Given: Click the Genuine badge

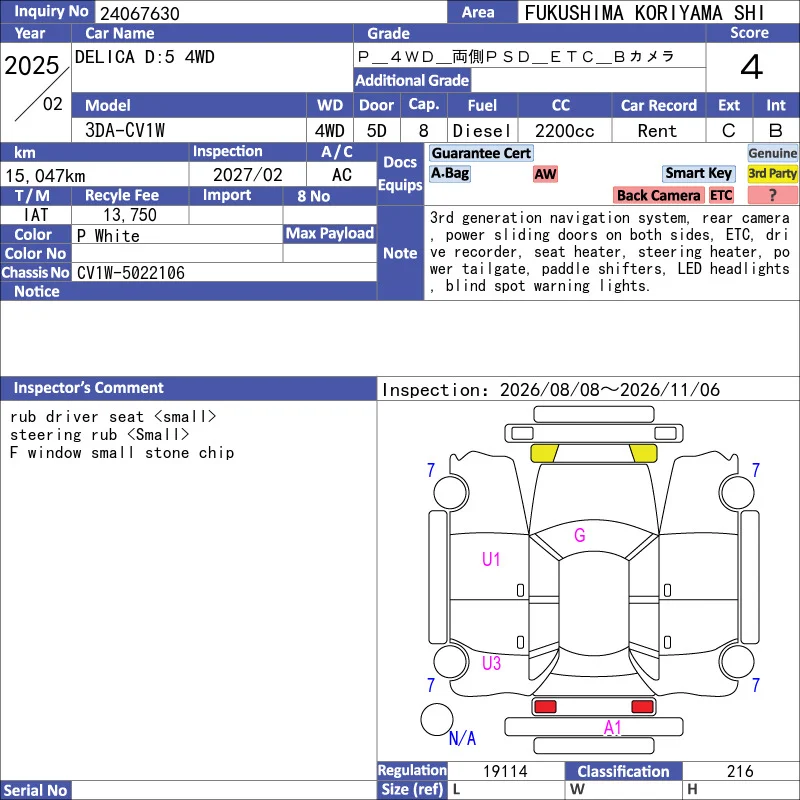Looking at the screenshot, I should pyautogui.click(x=772, y=153).
